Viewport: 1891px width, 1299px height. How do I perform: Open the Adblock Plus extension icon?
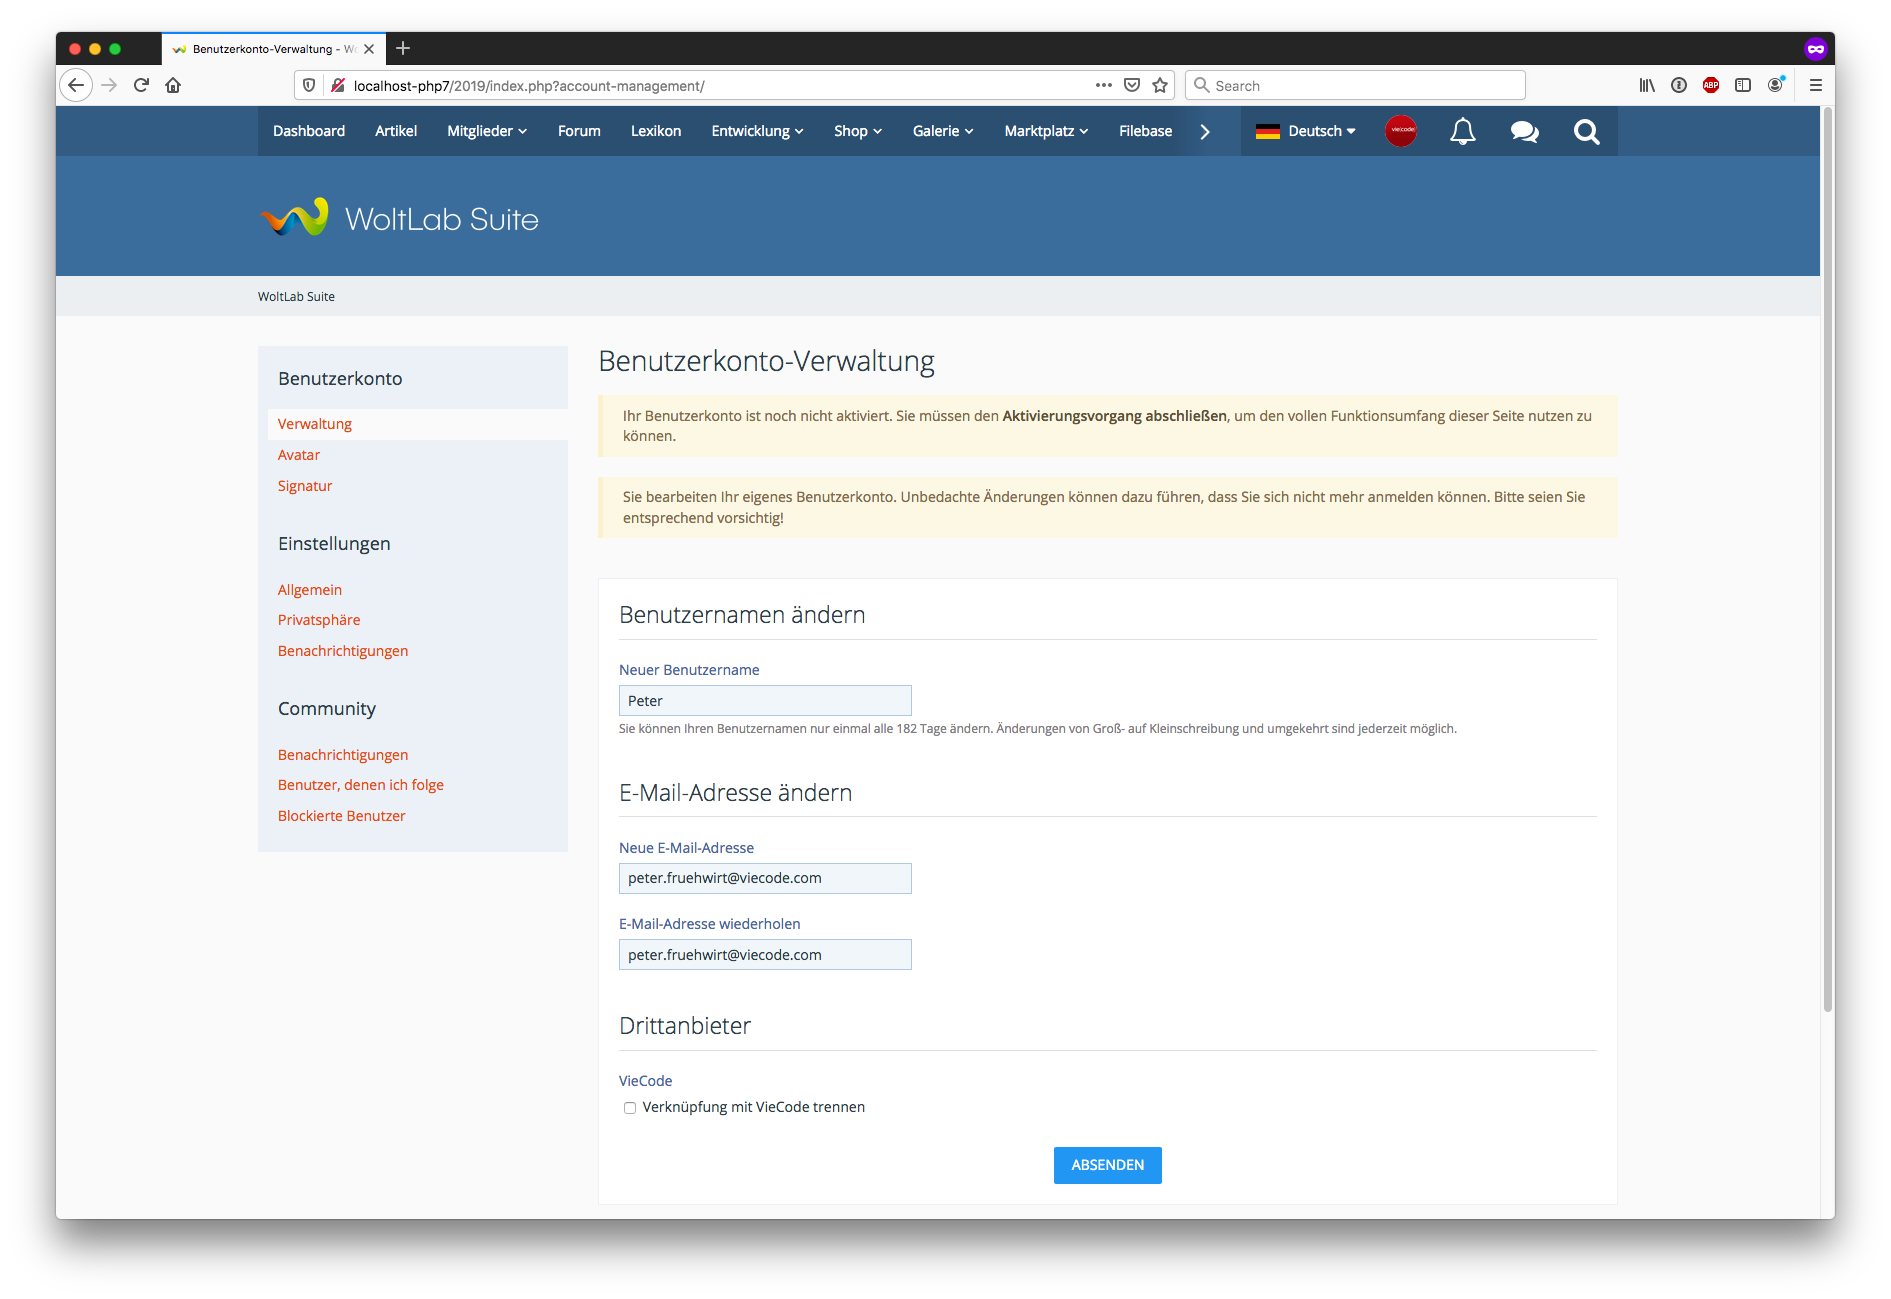click(x=1711, y=85)
